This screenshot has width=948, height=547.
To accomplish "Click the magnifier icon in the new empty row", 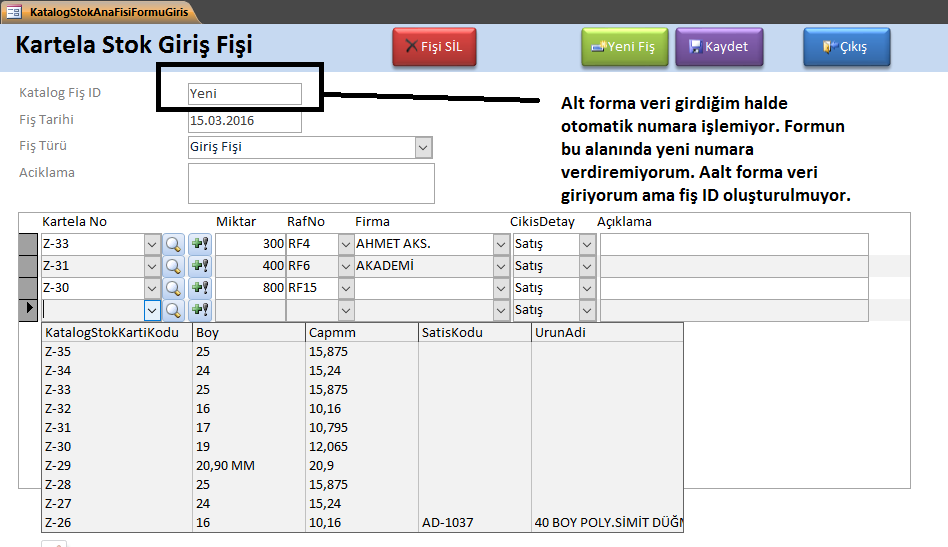I will point(173,310).
